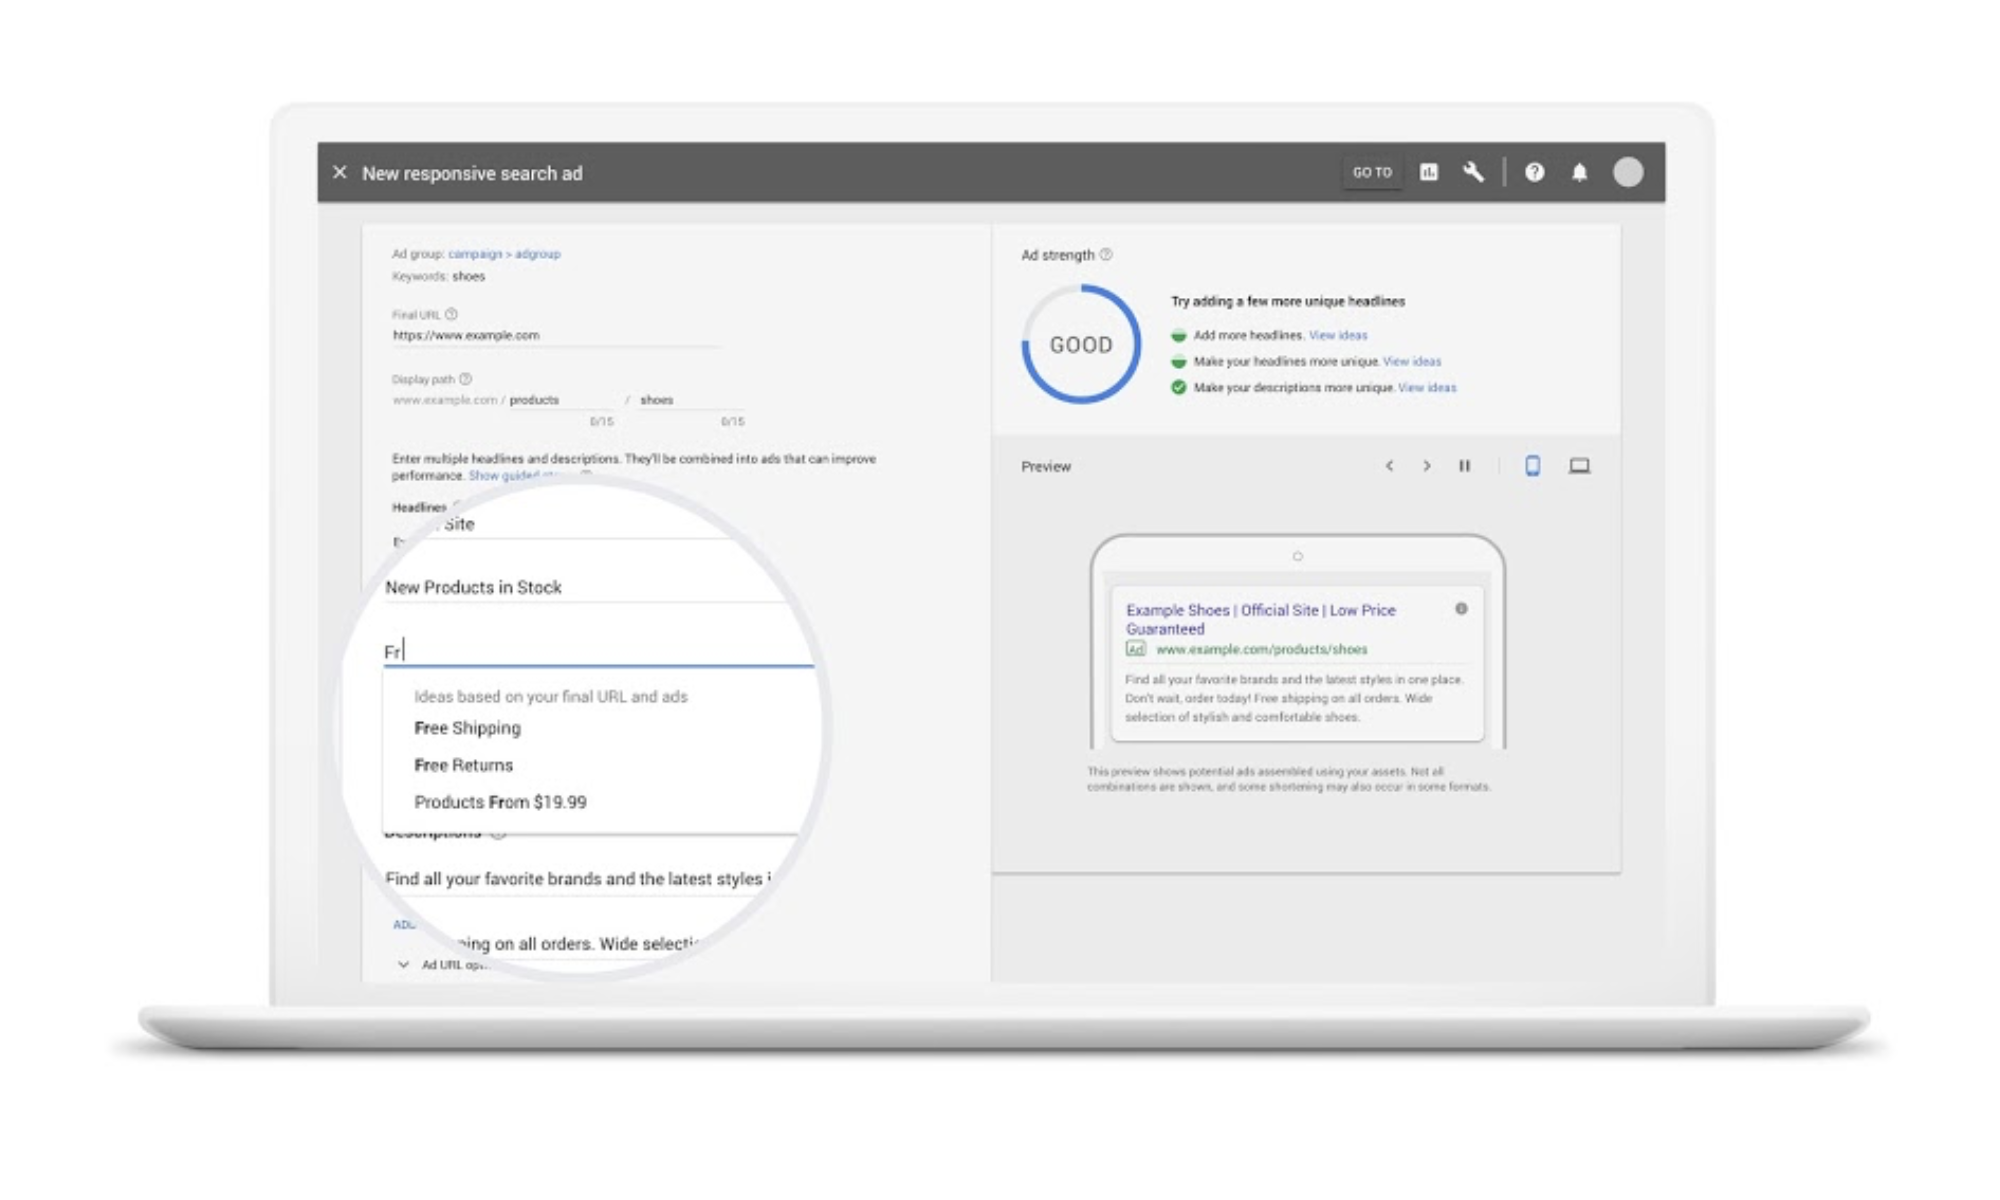Screen dimensions: 2000x1200
Task: Click the reports chart icon in the header
Action: click(1428, 172)
